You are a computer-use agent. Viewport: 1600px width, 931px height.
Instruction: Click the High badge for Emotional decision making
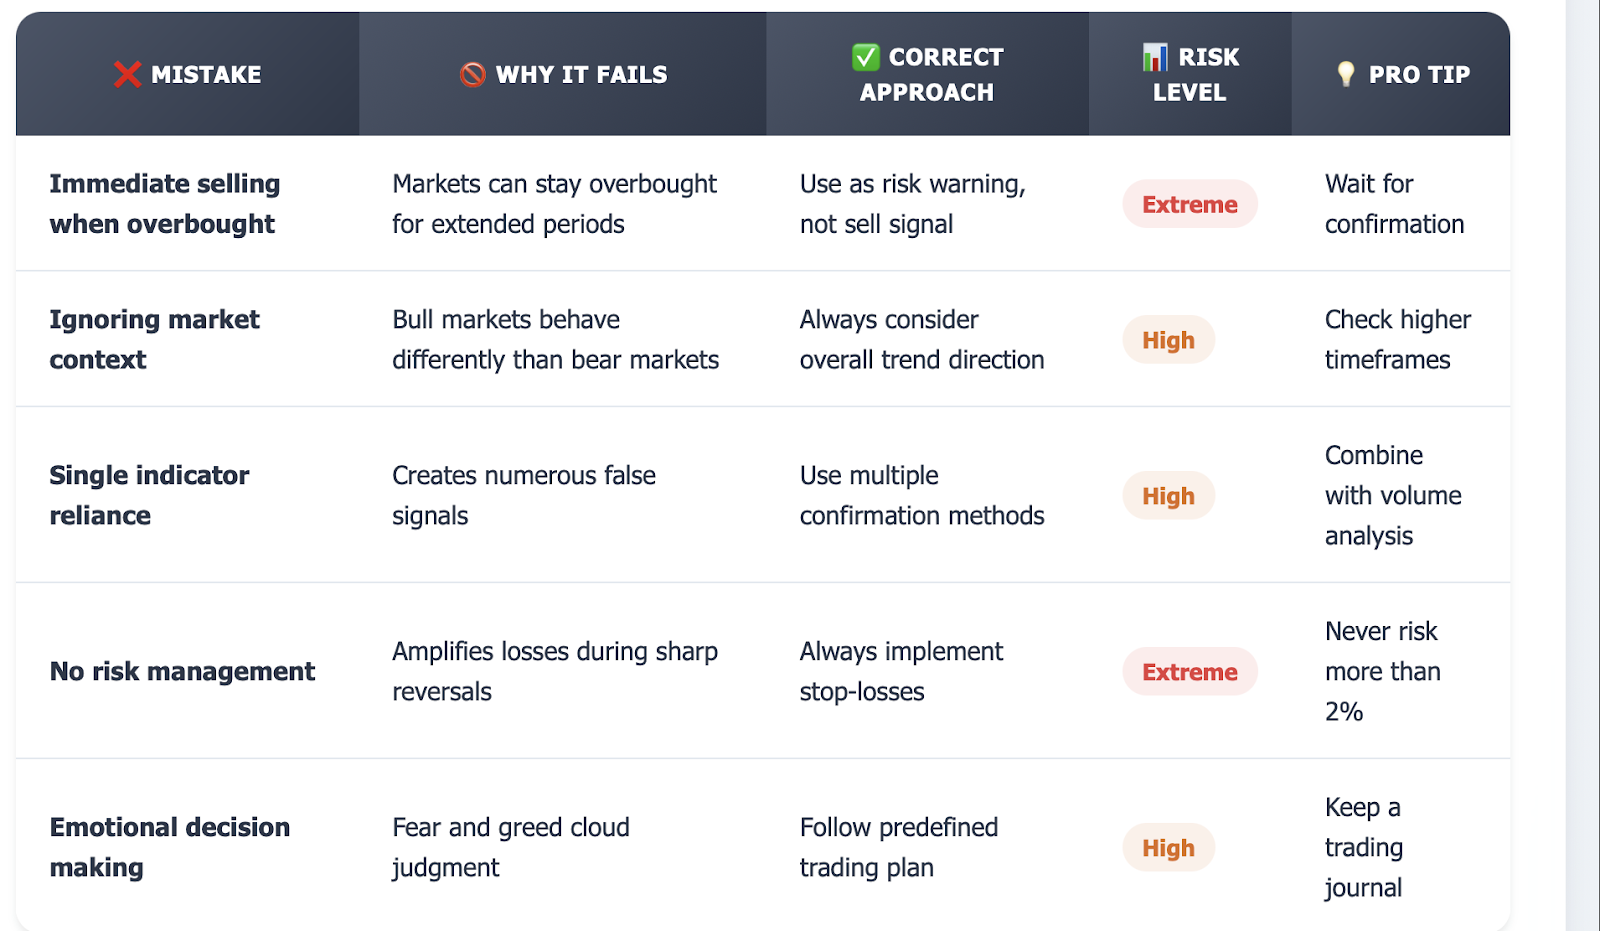click(1168, 848)
